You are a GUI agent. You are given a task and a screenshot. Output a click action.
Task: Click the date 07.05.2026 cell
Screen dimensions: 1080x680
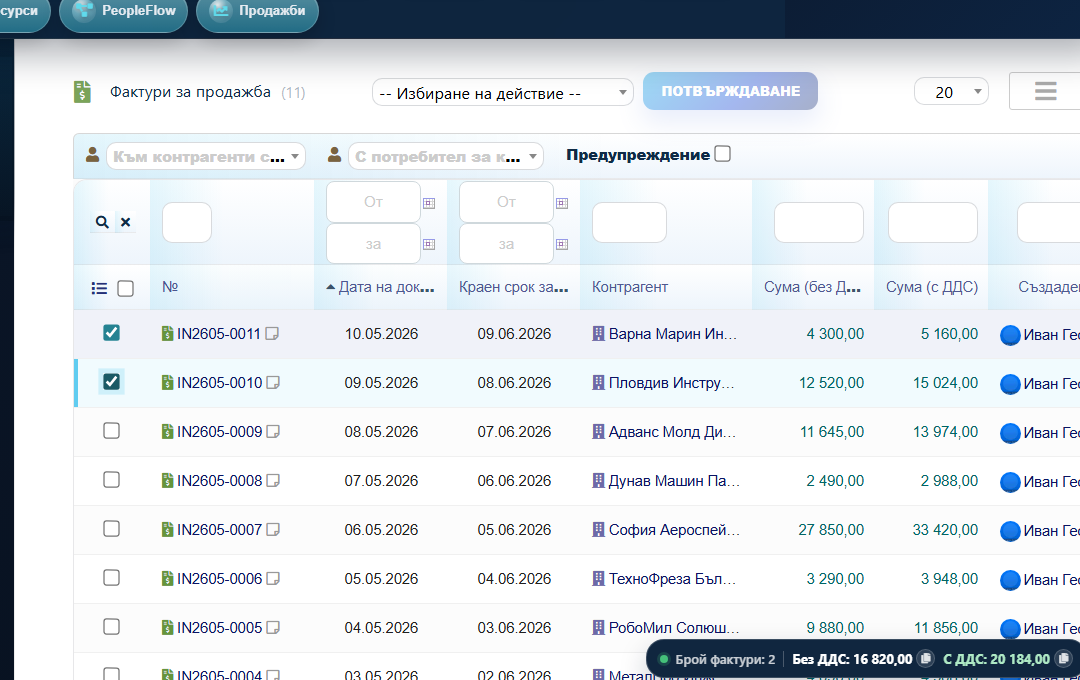(381, 481)
